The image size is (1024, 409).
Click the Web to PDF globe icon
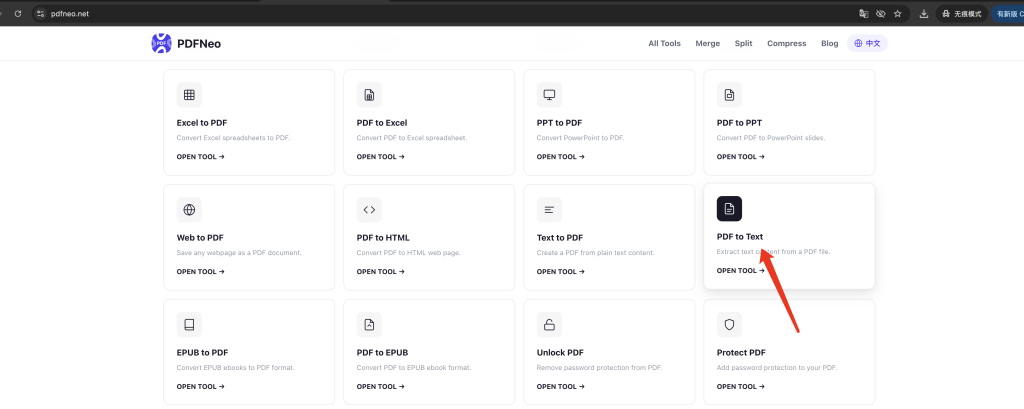tap(189, 210)
